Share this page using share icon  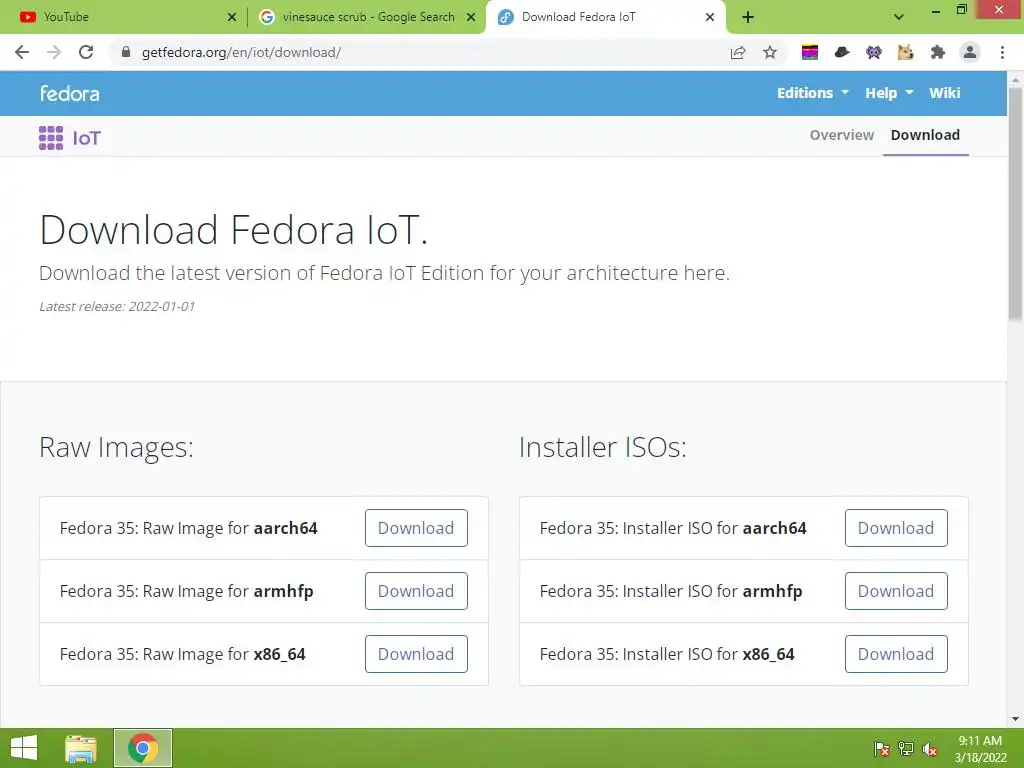[738, 52]
